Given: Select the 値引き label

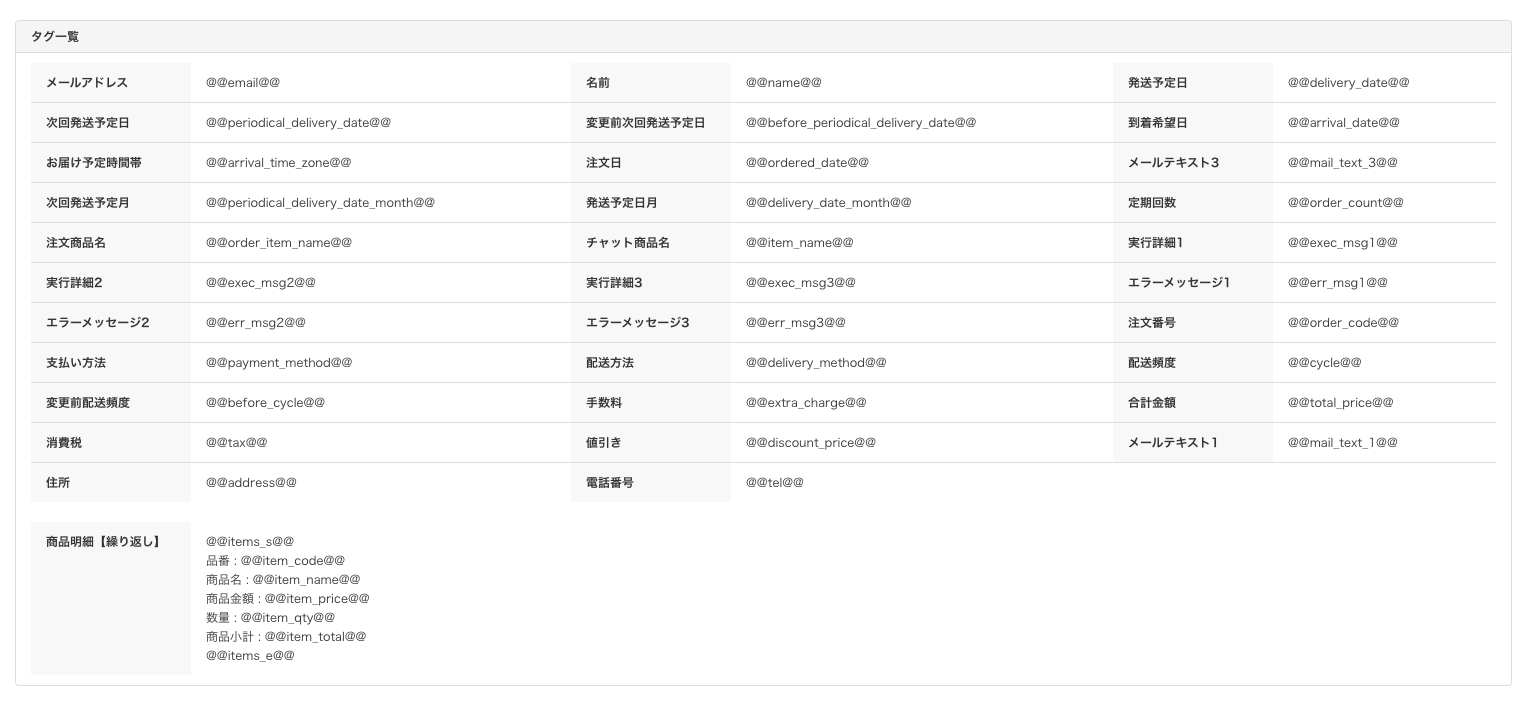Looking at the screenshot, I should tap(604, 443).
